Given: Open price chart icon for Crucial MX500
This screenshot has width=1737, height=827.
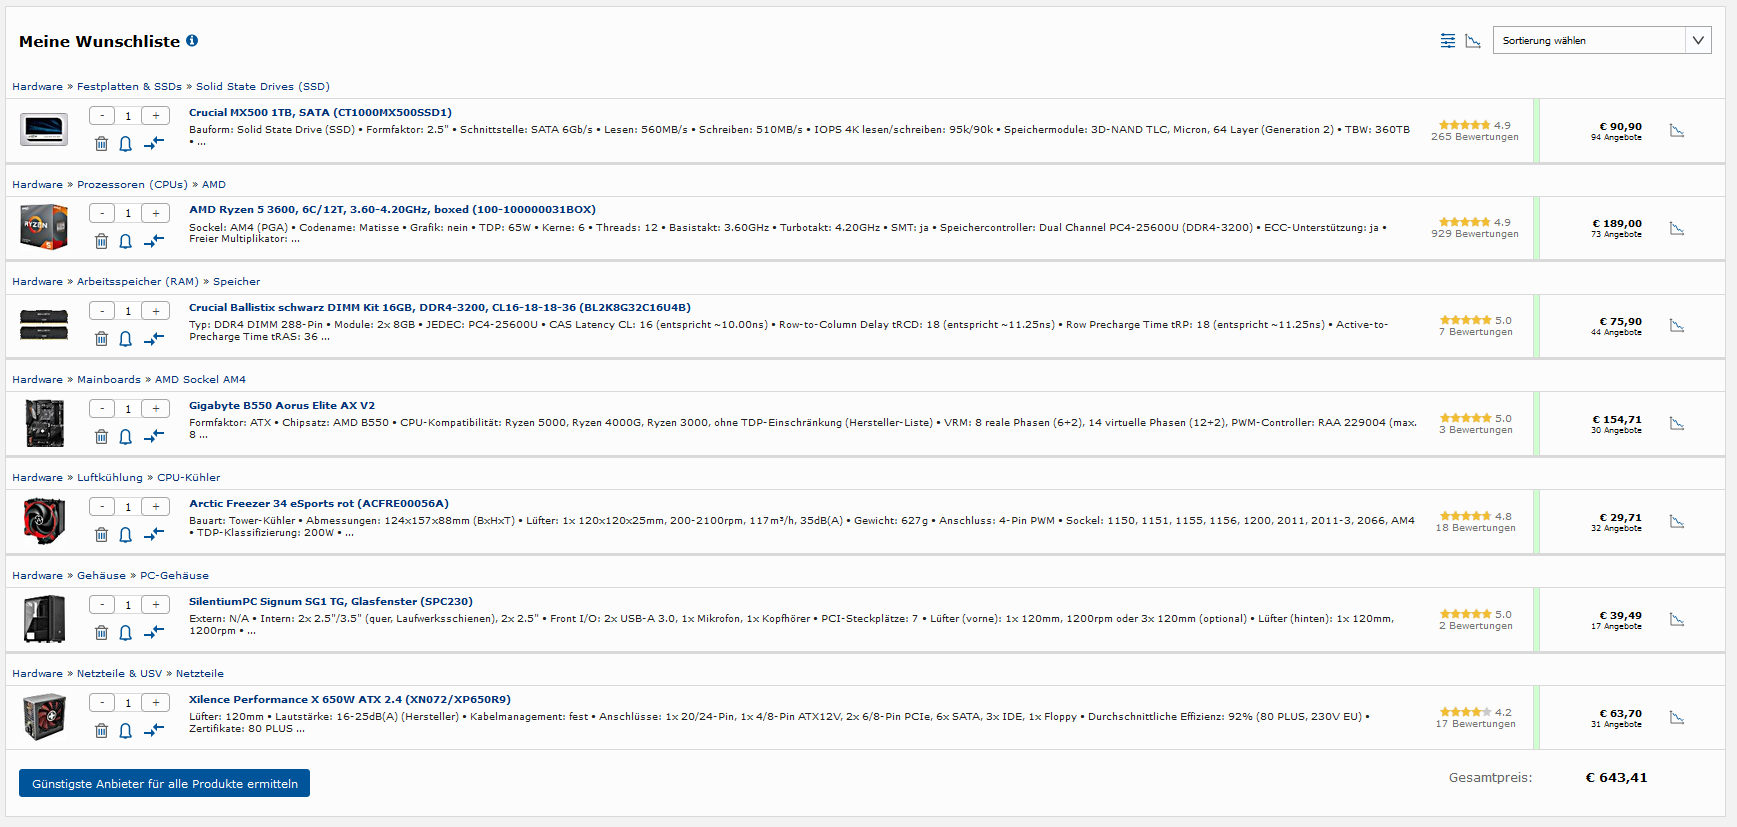Looking at the screenshot, I should pyautogui.click(x=1677, y=131).
